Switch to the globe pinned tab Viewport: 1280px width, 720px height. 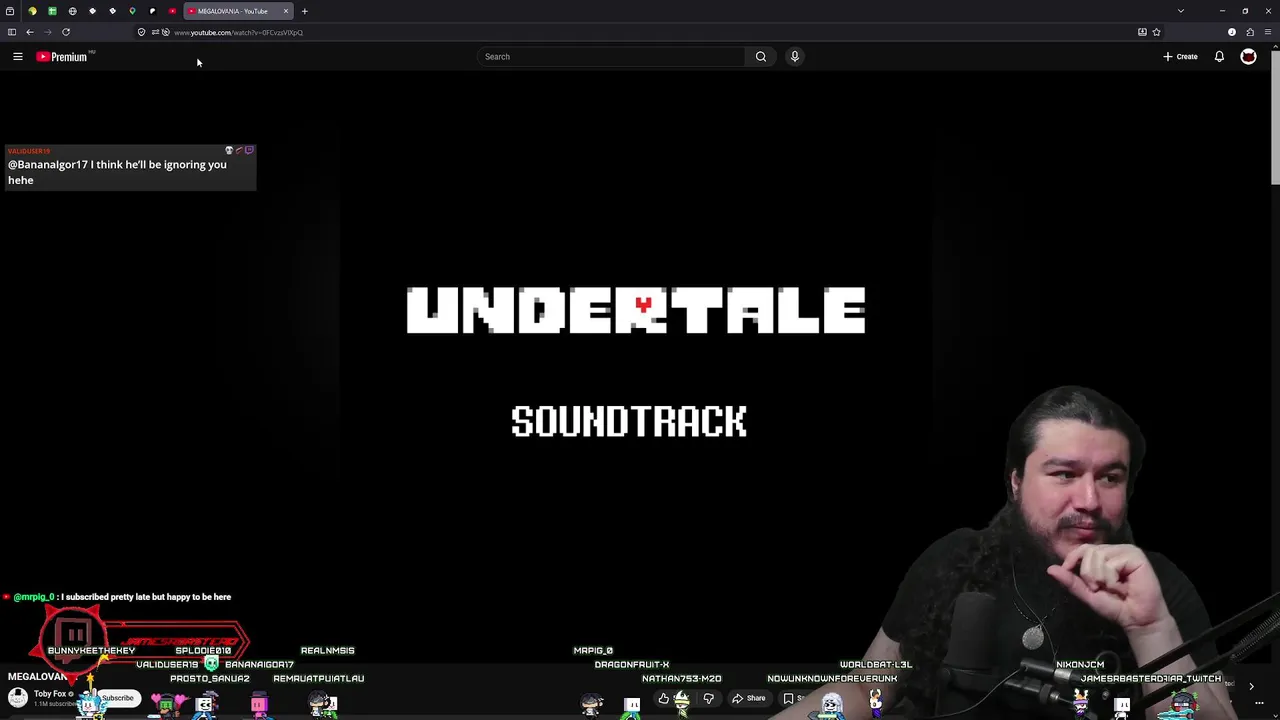coord(72,11)
